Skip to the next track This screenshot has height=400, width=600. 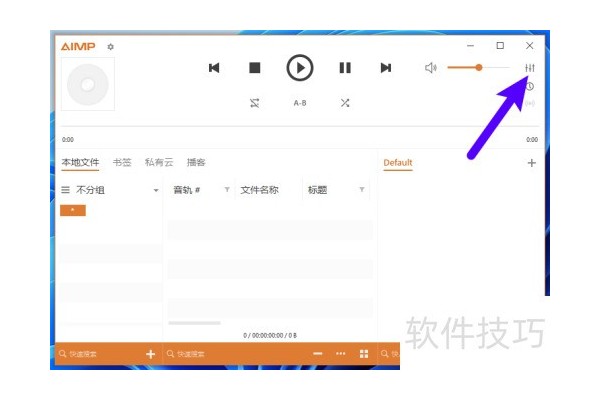pos(386,68)
